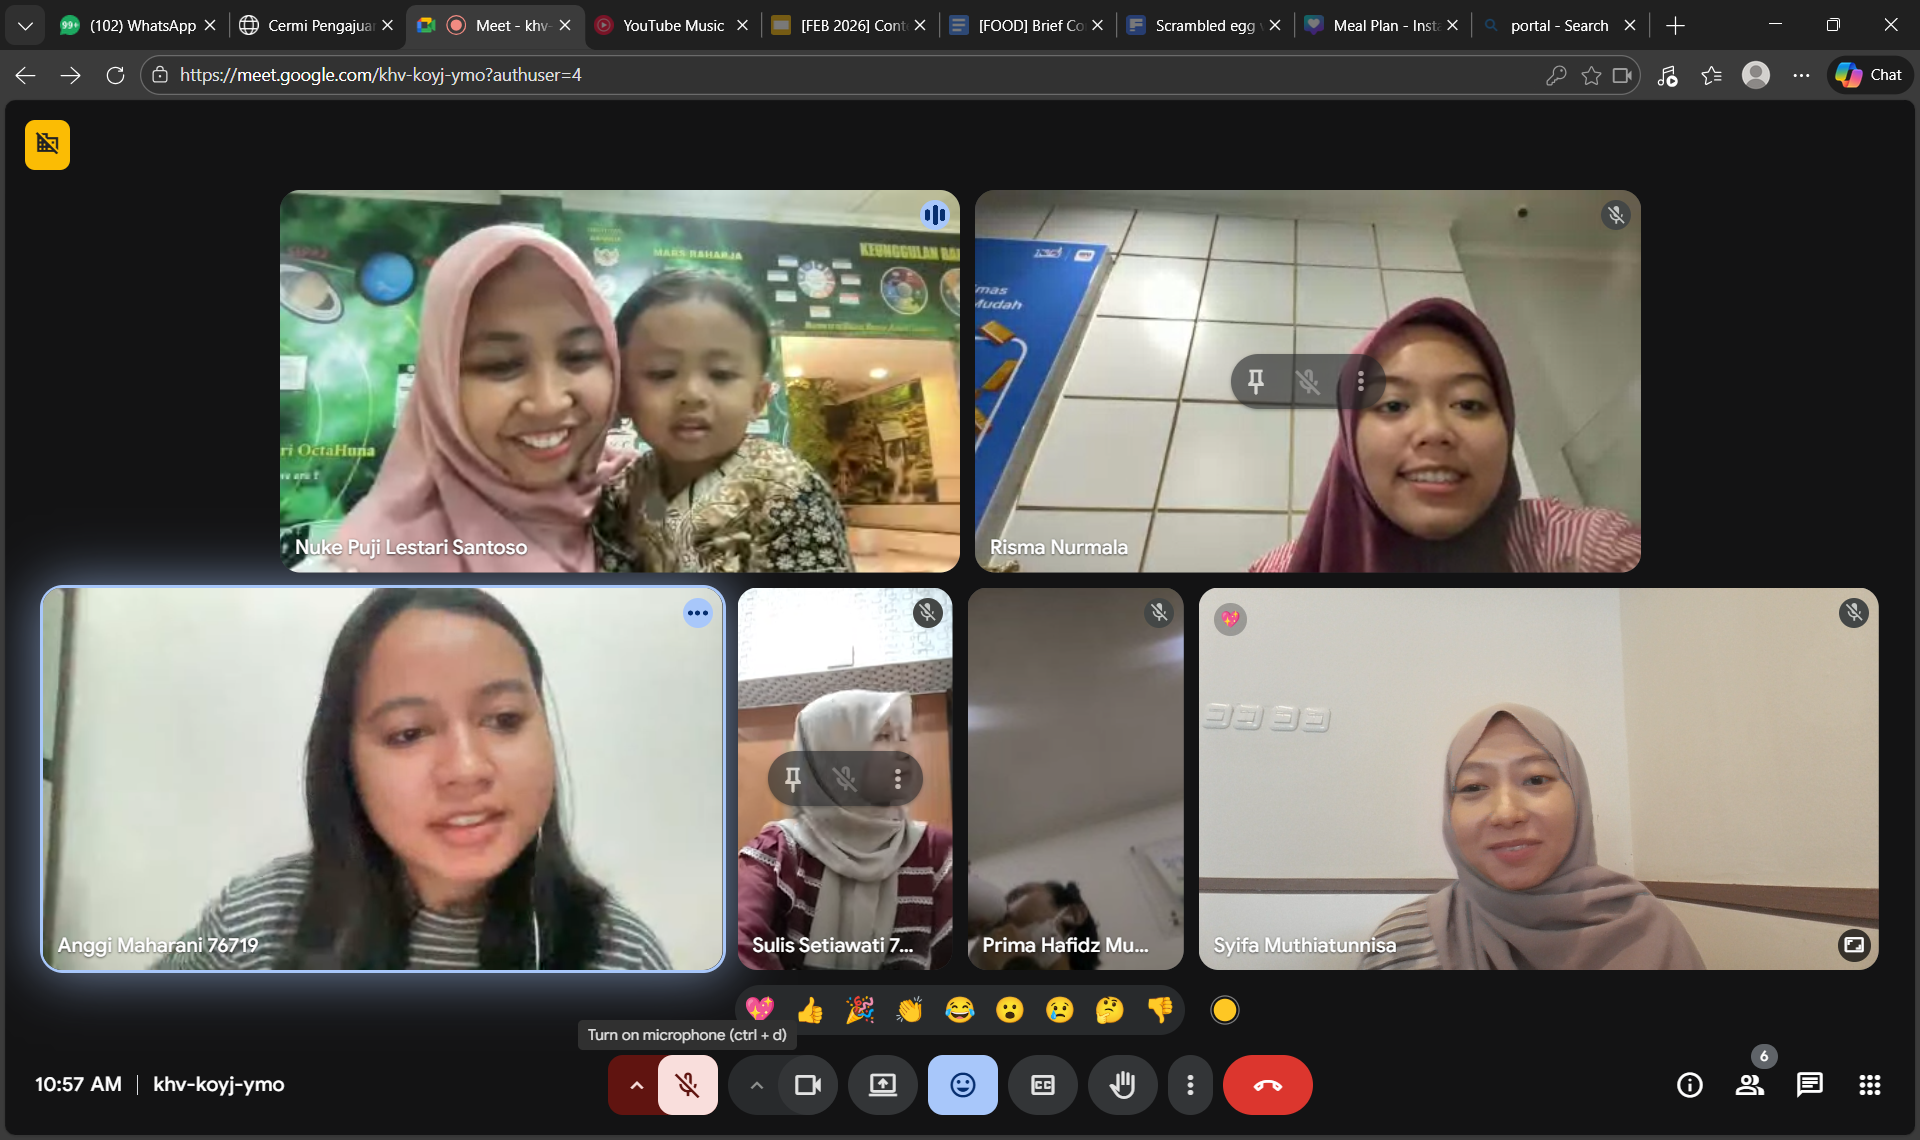Expand audio settings arrow beside microphone

635,1085
